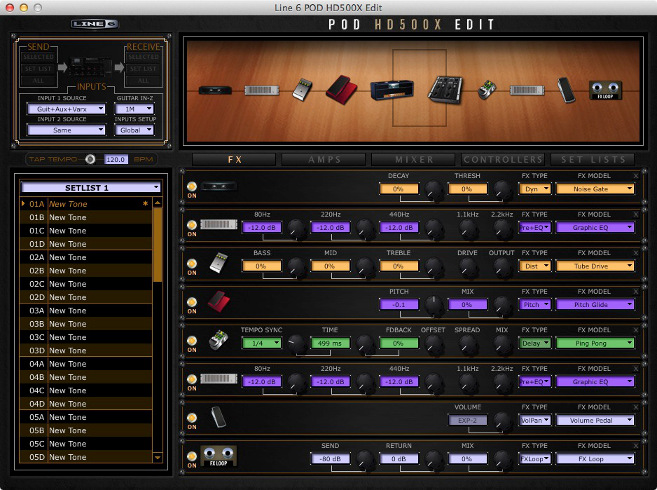Click the POD device icon between Send and Receive

(91, 67)
